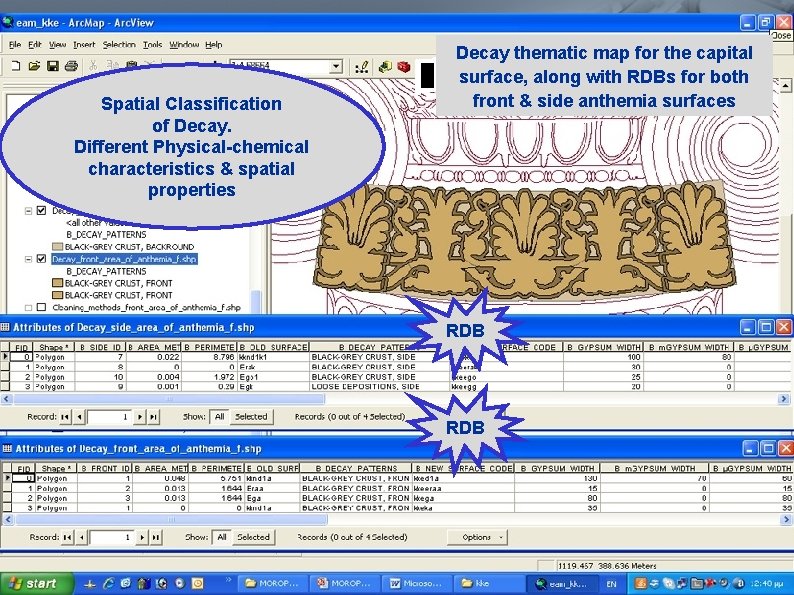This screenshot has width=794, height=595.
Task: Click first BLACK-GREY CRUST, FRONT legend swatch
Action: (57, 283)
